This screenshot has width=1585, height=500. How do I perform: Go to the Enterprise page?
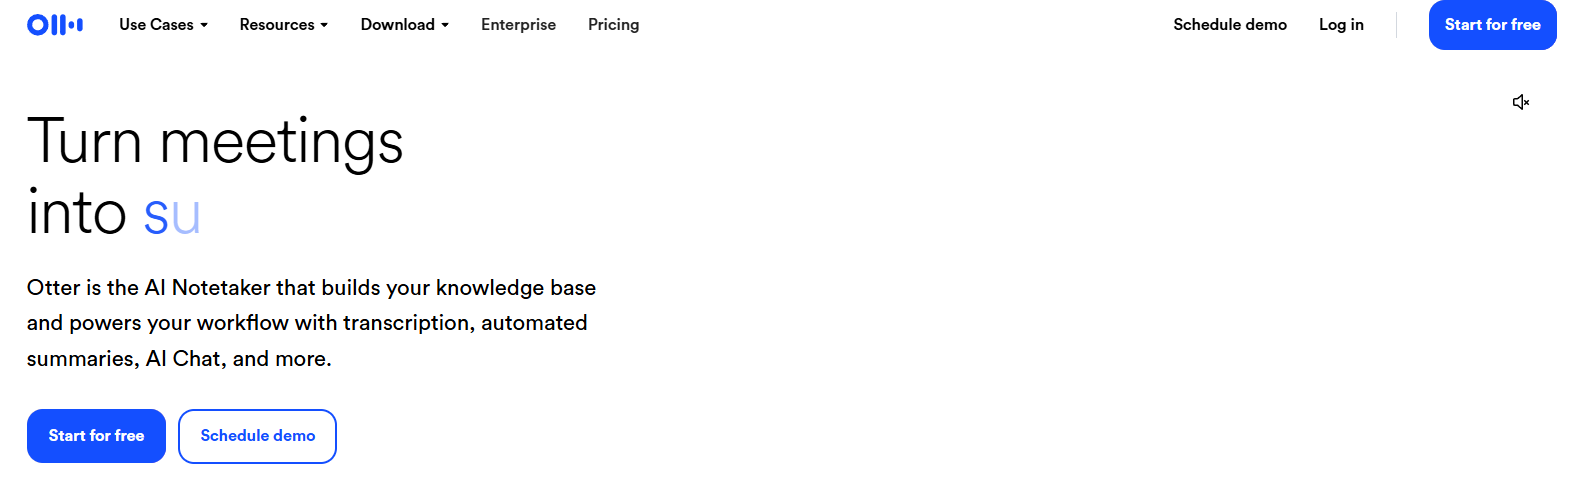(518, 25)
